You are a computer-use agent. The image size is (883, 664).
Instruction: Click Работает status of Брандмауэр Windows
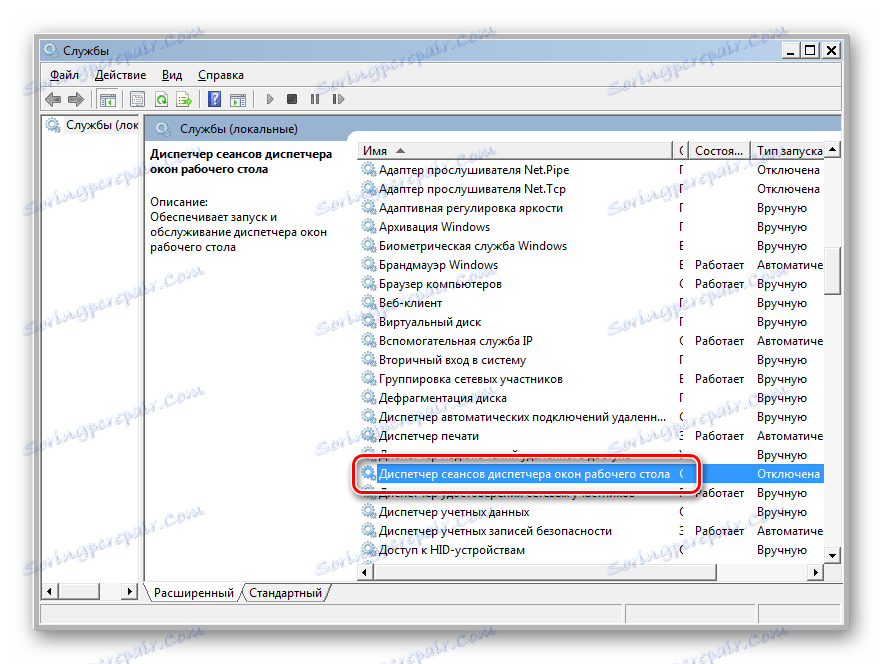[719, 265]
